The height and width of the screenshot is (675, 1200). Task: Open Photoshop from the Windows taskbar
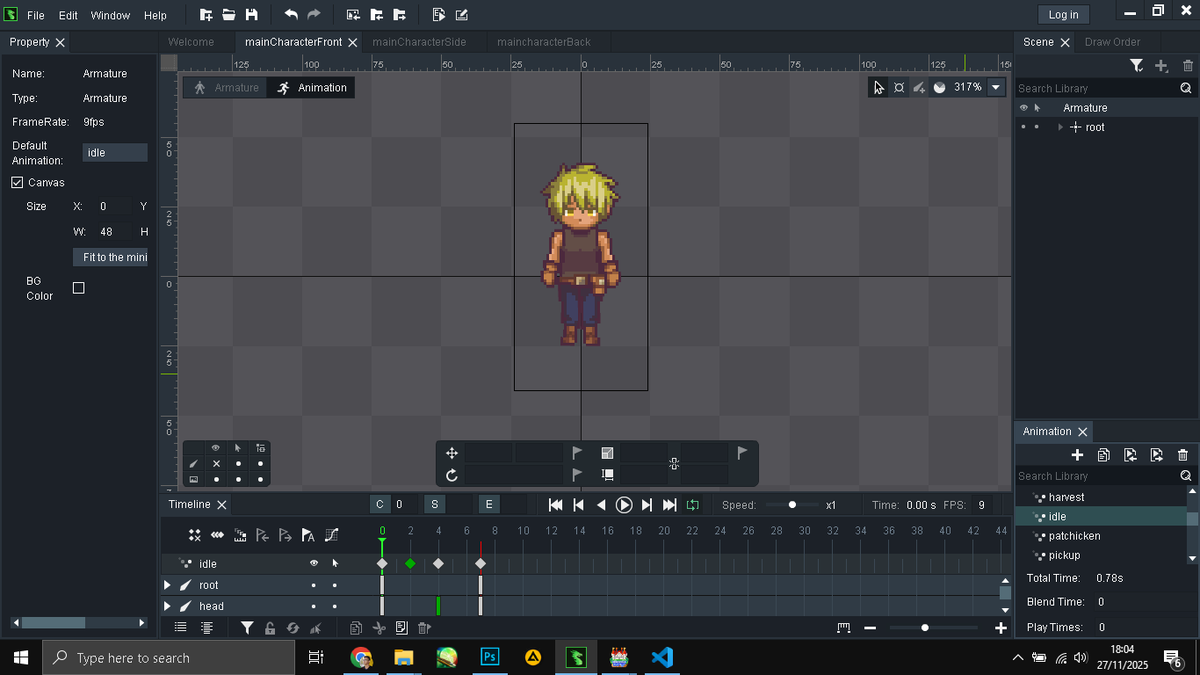[x=490, y=657]
